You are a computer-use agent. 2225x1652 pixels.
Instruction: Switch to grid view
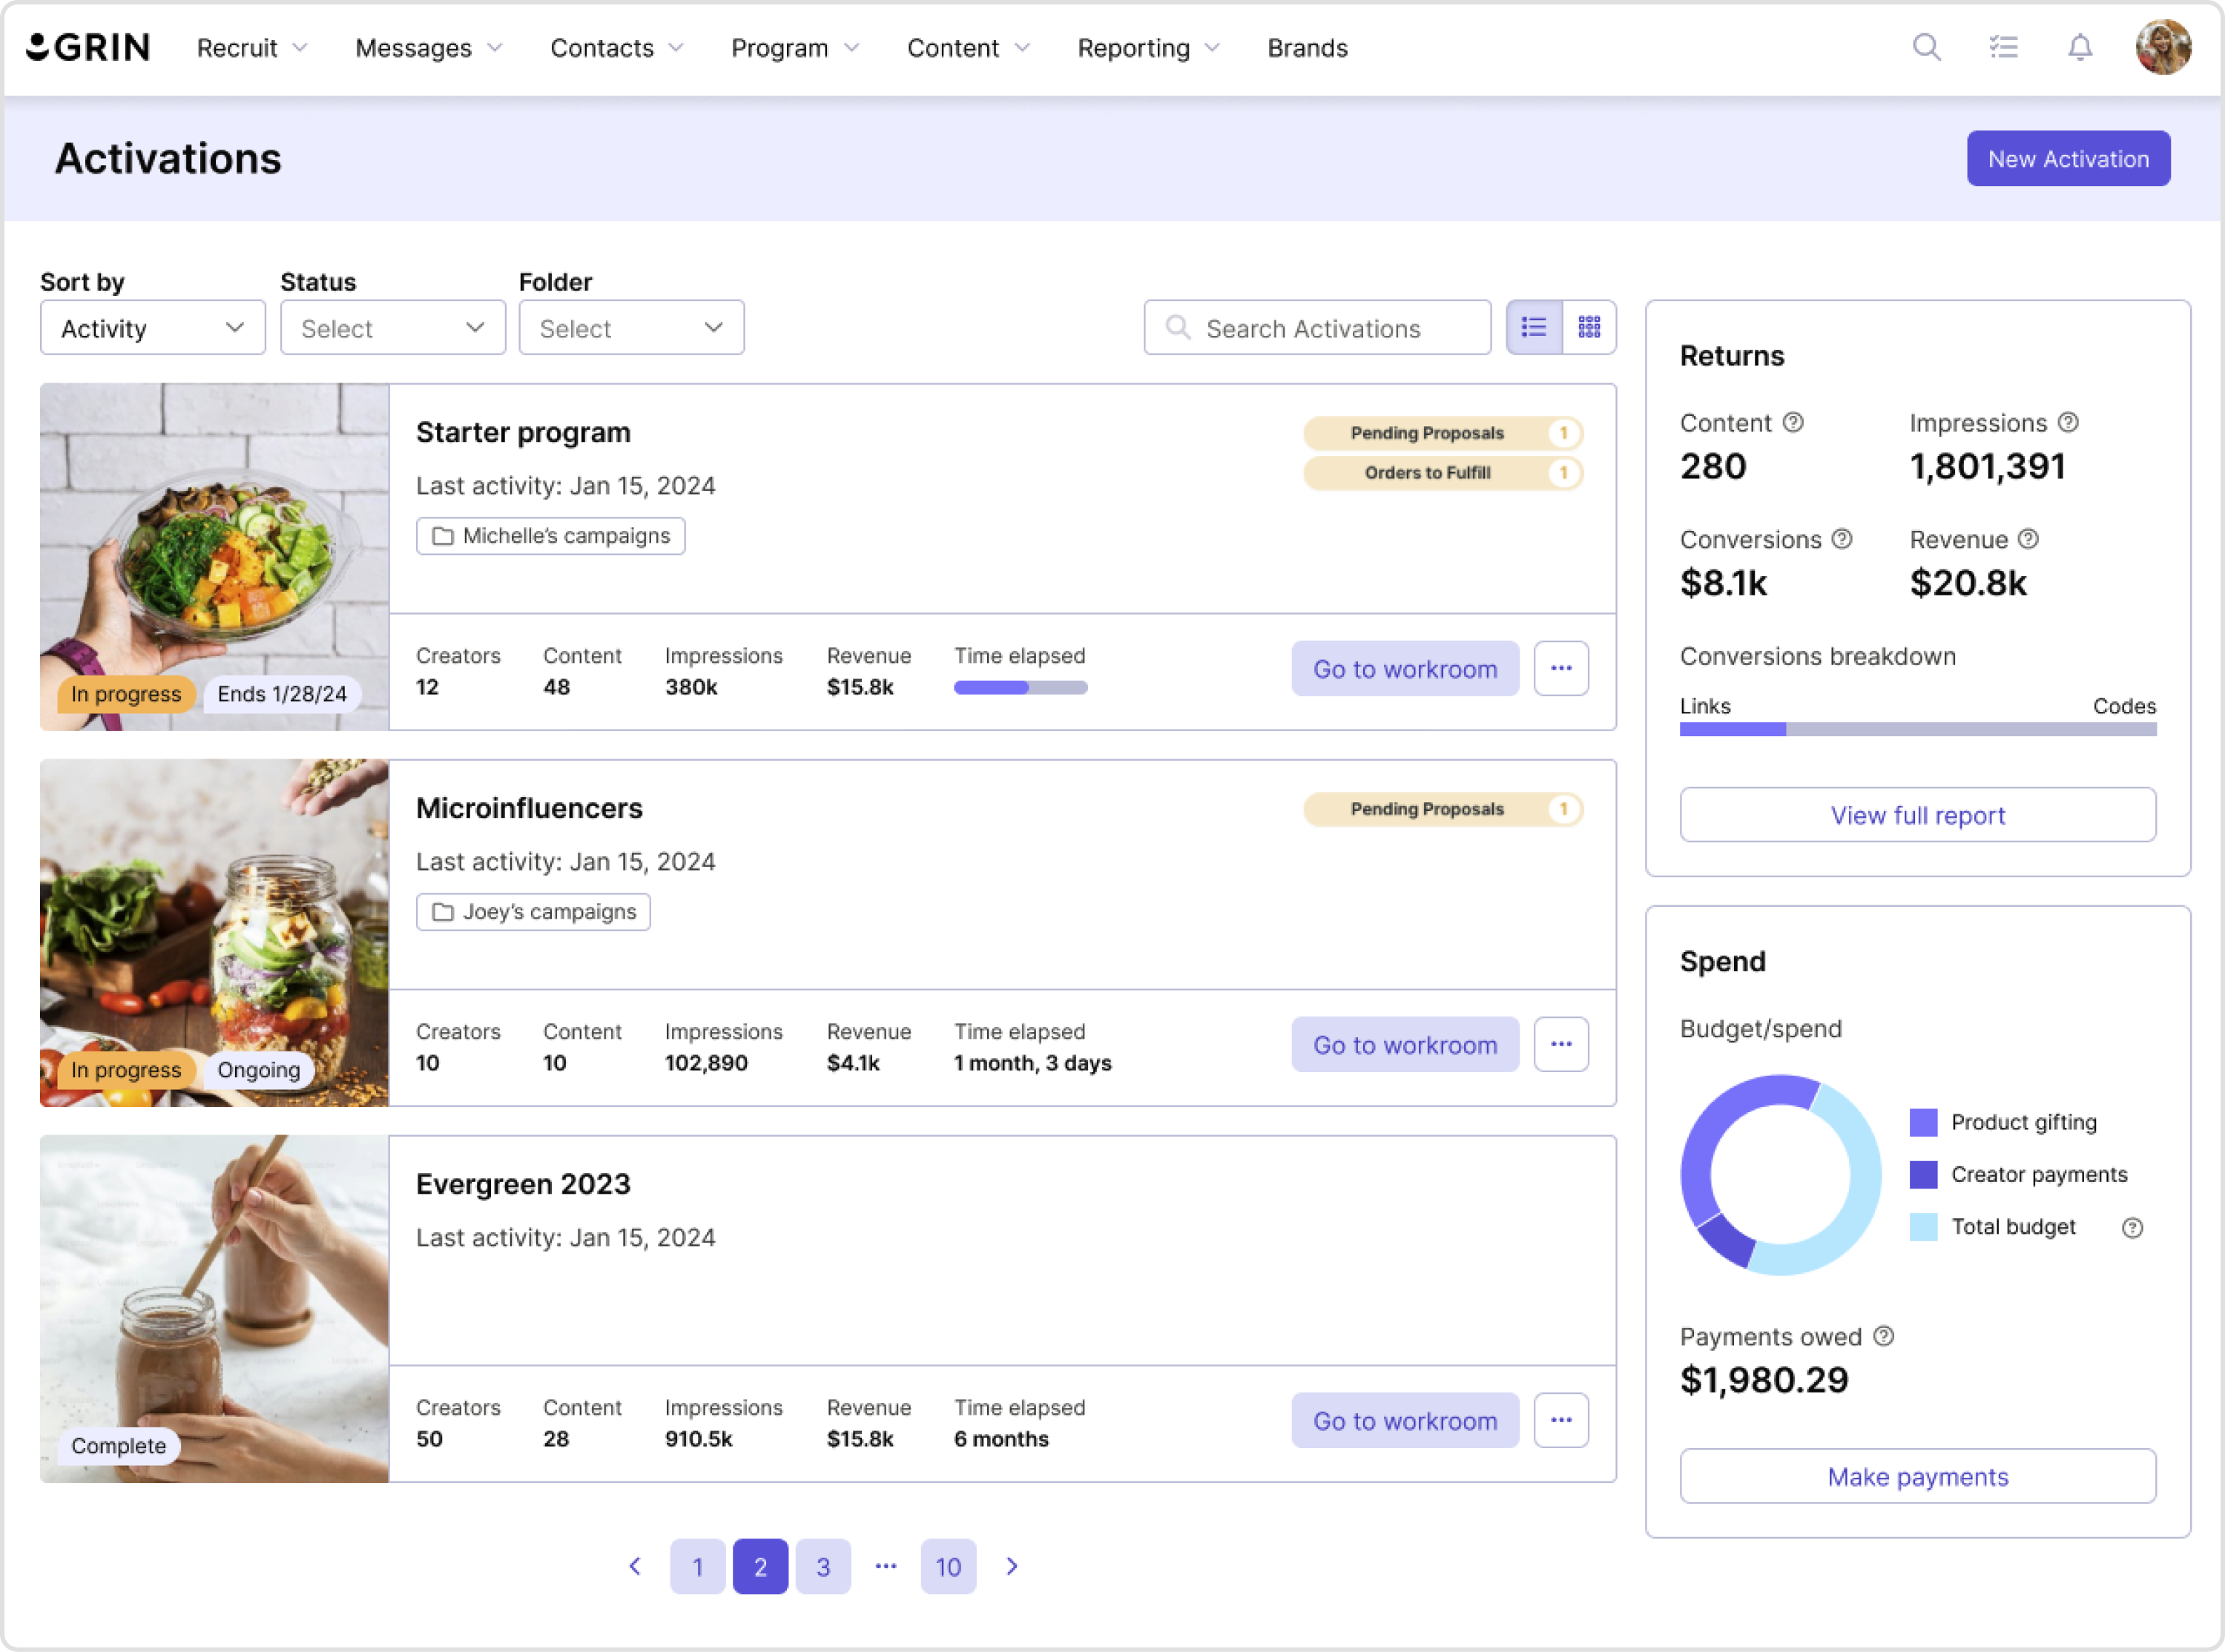pyautogui.click(x=1589, y=327)
